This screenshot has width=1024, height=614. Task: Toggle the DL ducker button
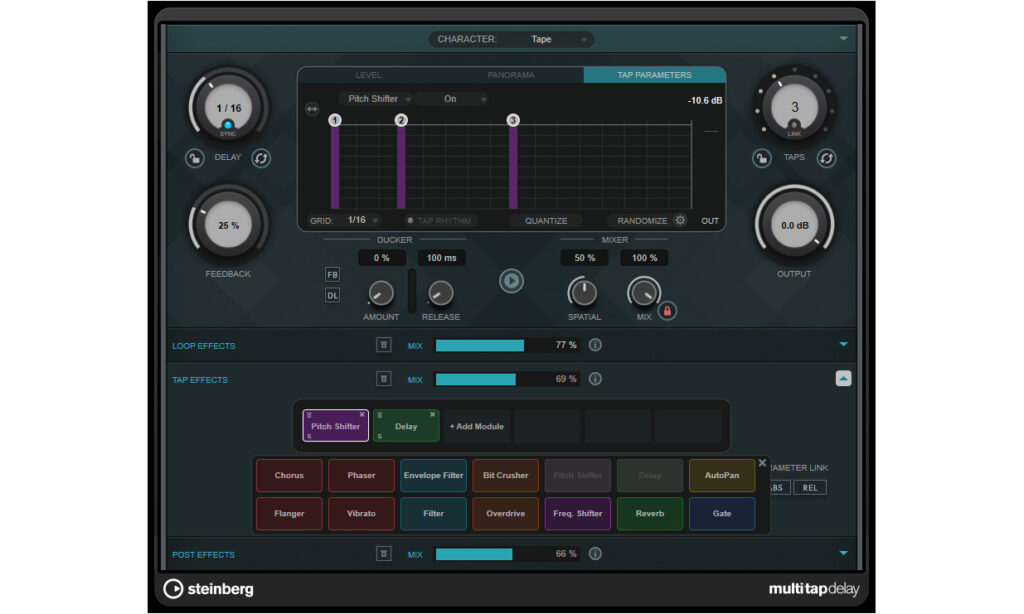[x=332, y=295]
